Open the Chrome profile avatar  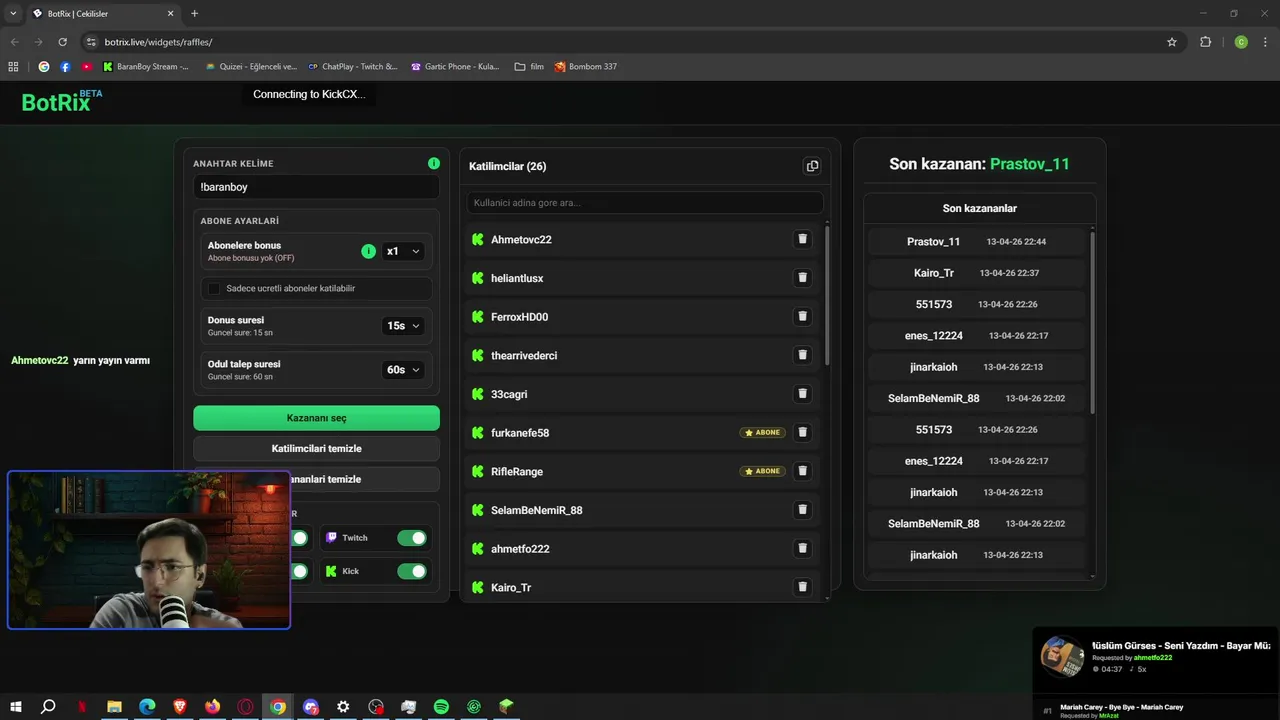tap(1241, 42)
